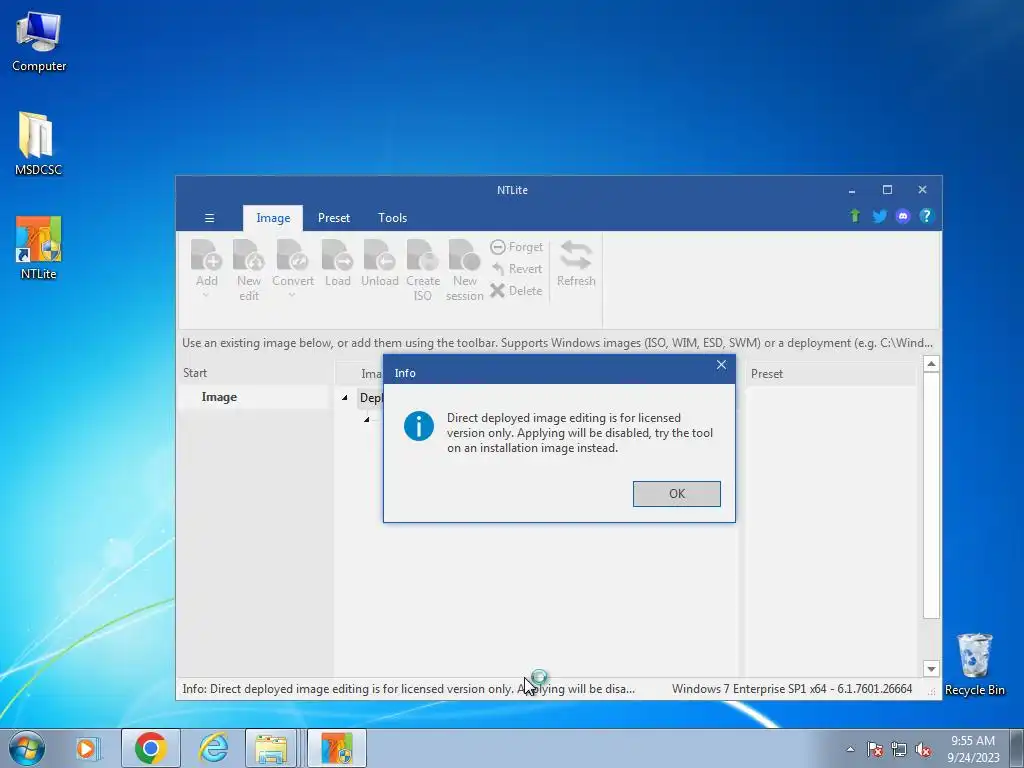Switch to the Preset tab
This screenshot has height=768, width=1024.
click(334, 218)
